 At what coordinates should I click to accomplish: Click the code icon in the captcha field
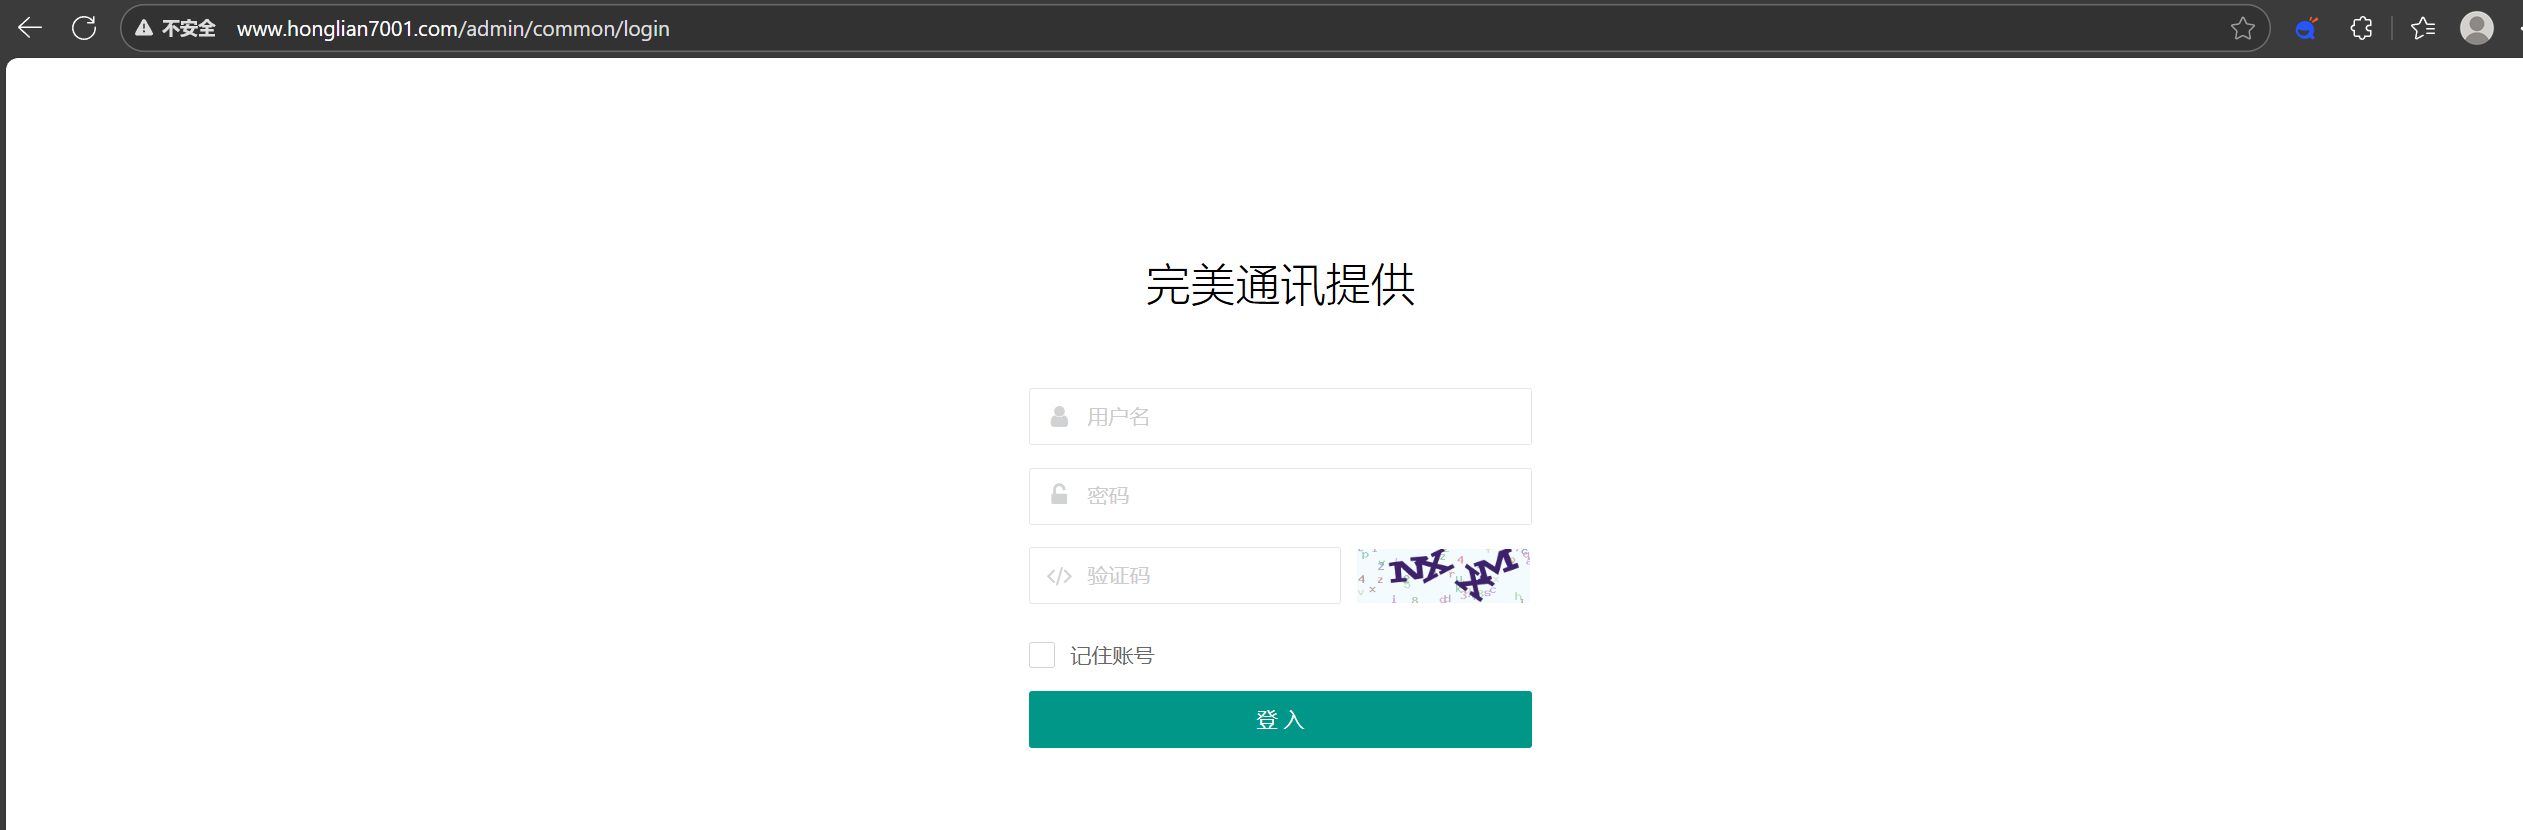click(x=1059, y=576)
